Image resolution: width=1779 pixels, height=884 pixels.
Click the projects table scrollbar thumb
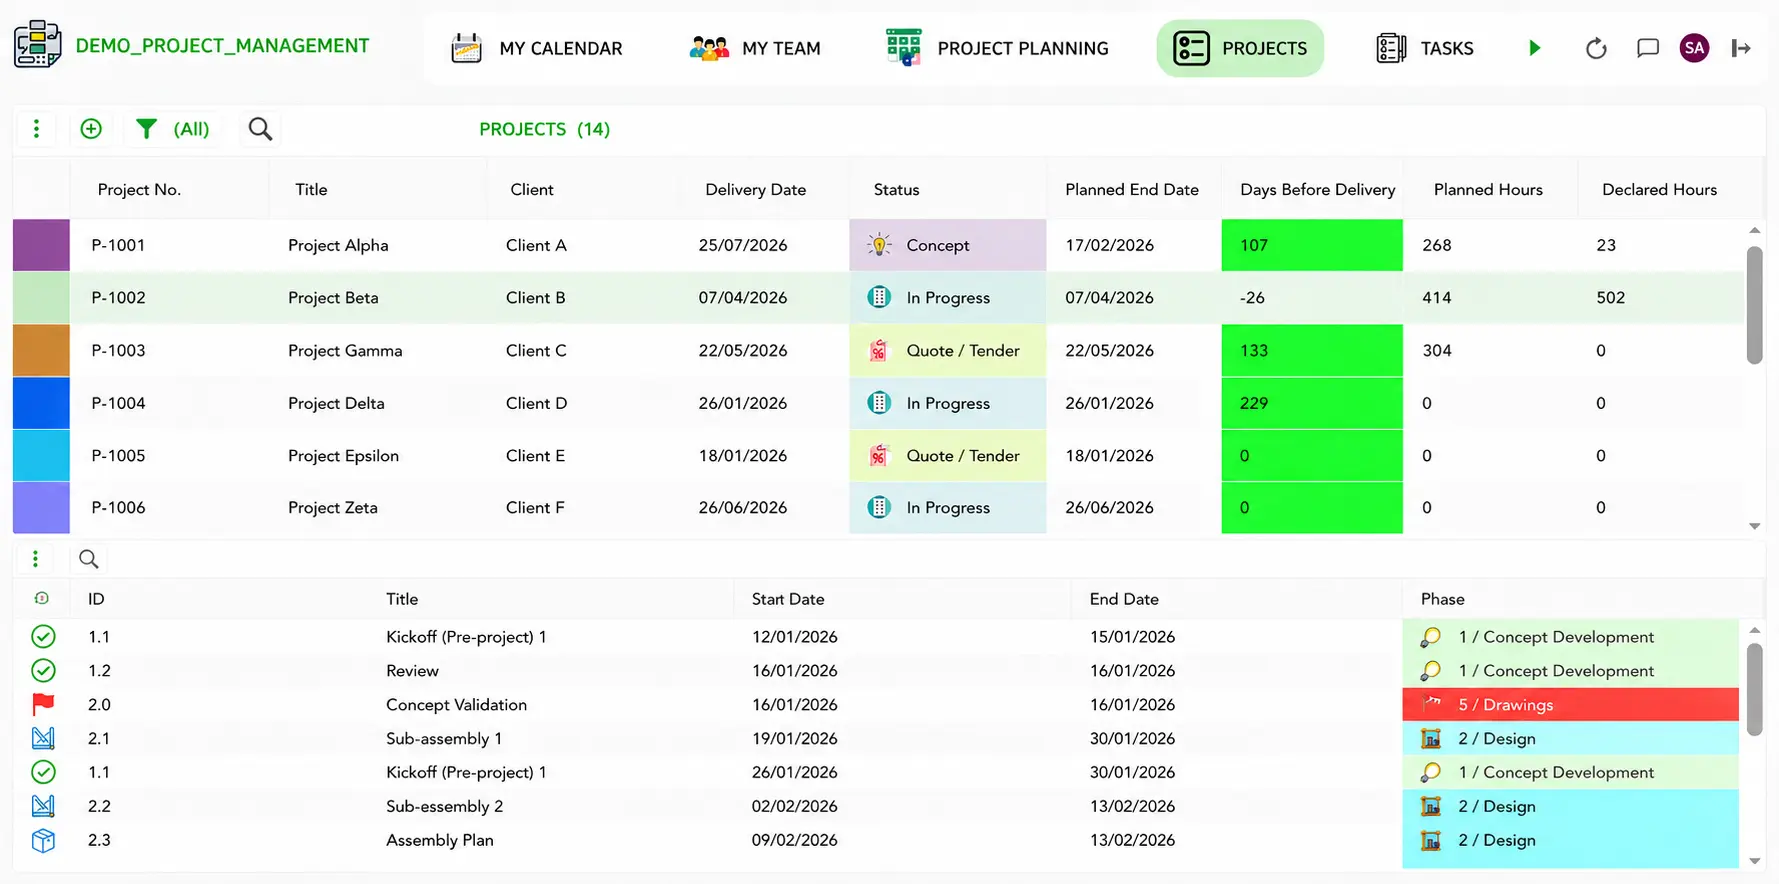(x=1754, y=305)
